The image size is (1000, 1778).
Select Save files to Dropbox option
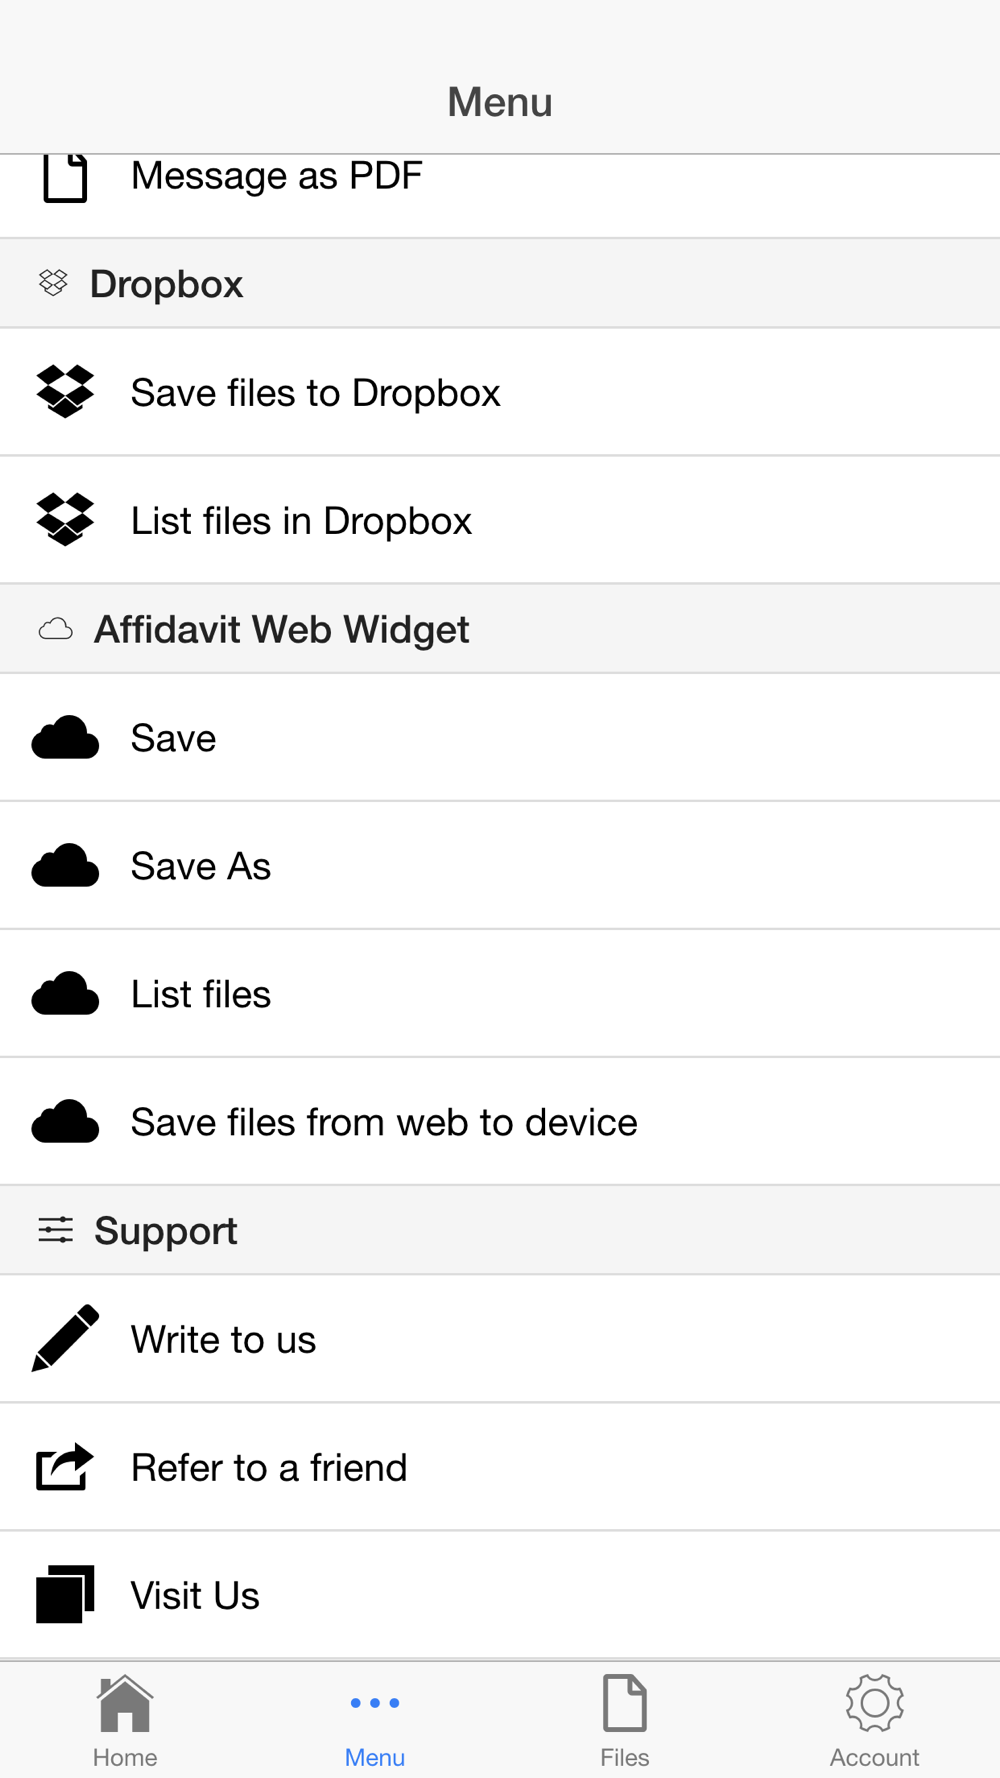click(500, 392)
